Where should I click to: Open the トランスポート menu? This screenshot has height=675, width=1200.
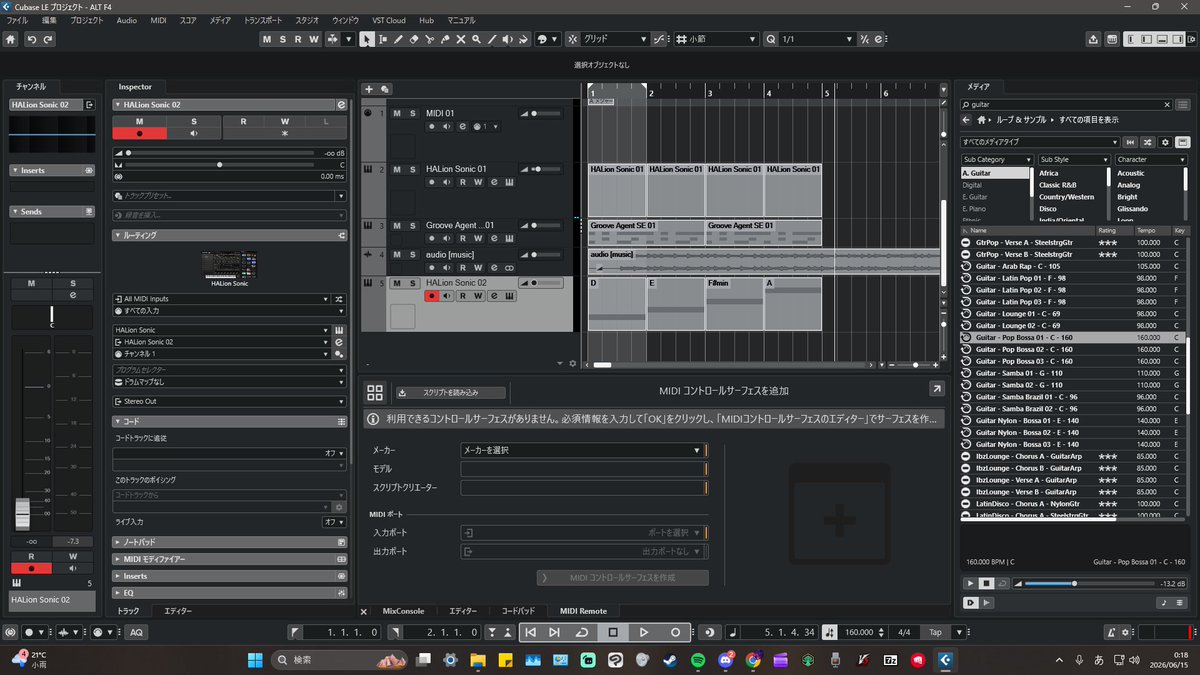tap(263, 20)
